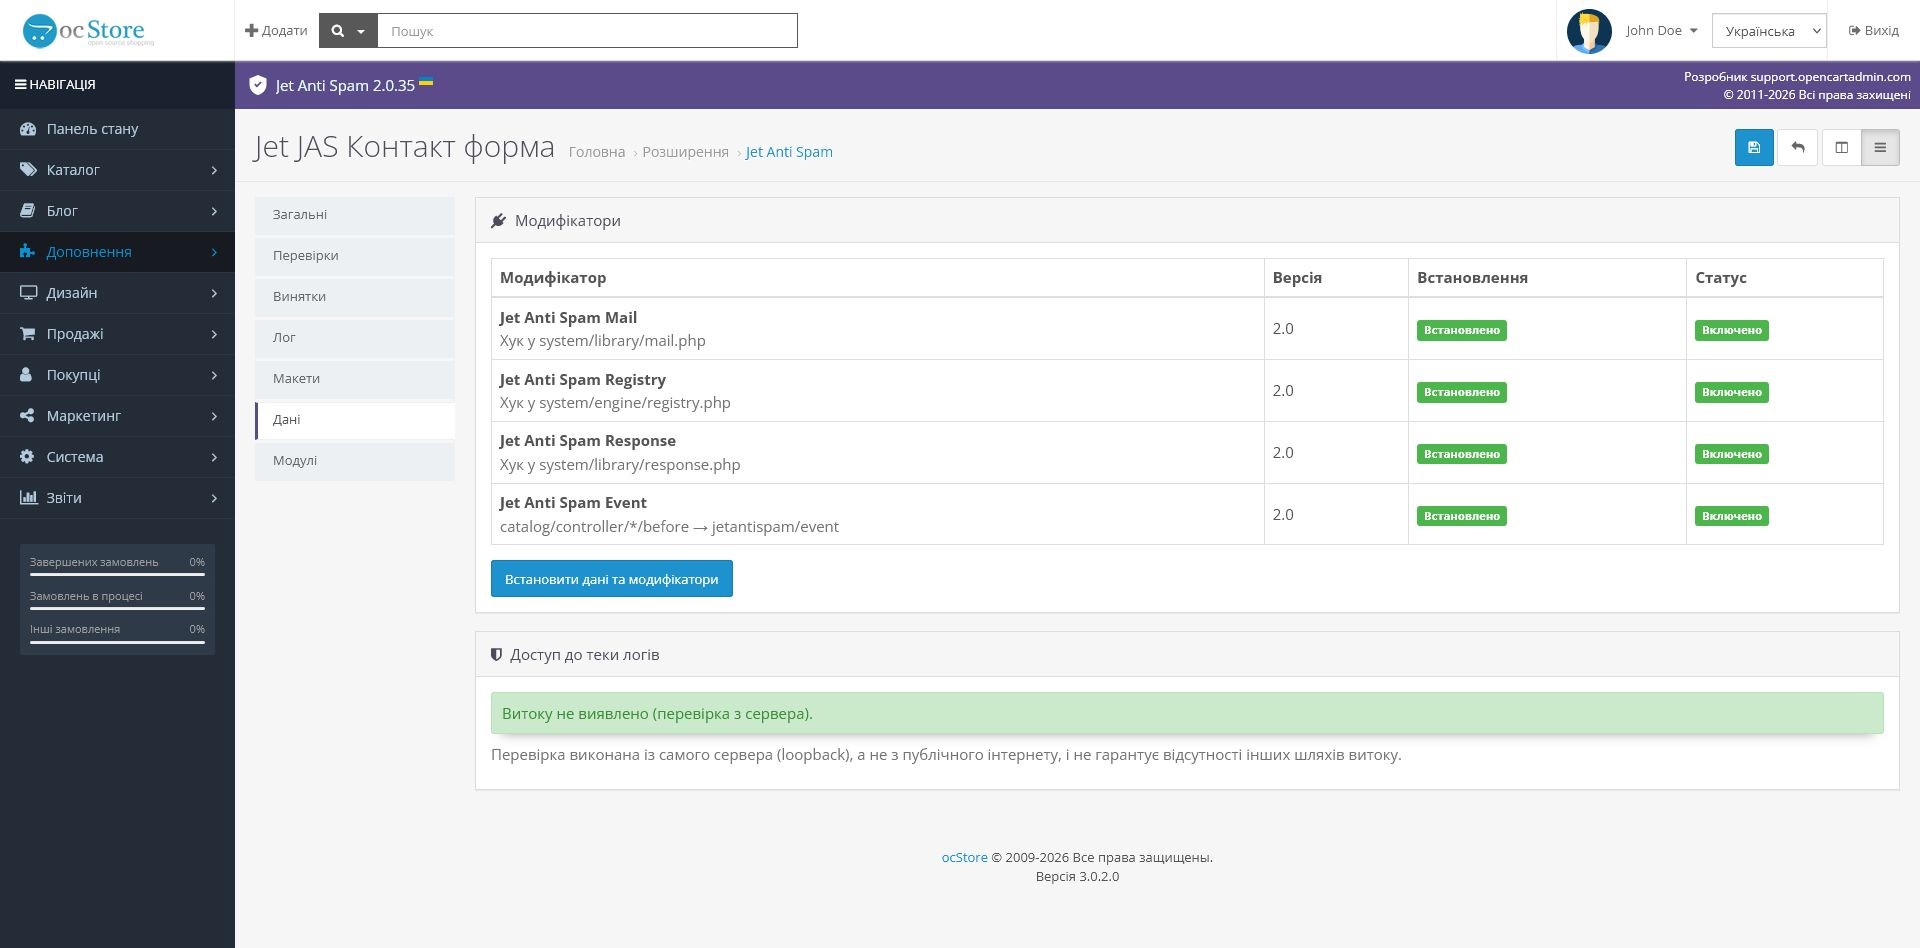
Task: Click the Замовлень в процесі progress bar
Action: pos(117,609)
